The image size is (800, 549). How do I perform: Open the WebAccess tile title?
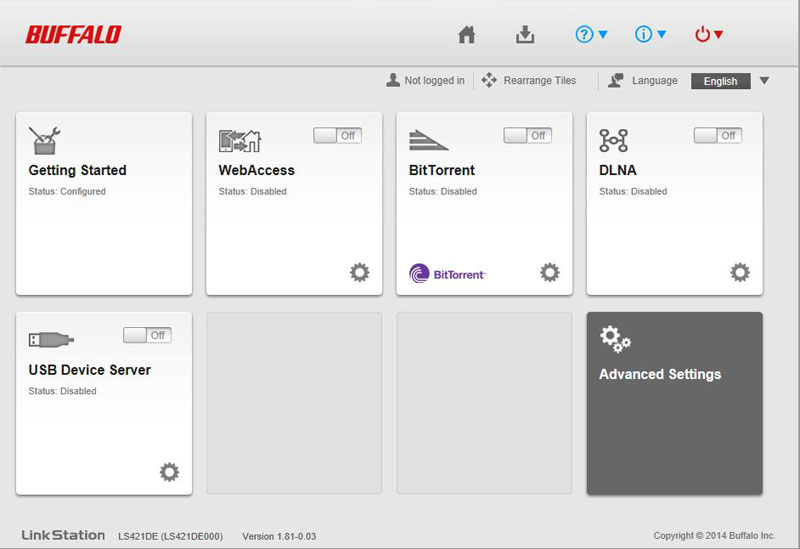257,170
